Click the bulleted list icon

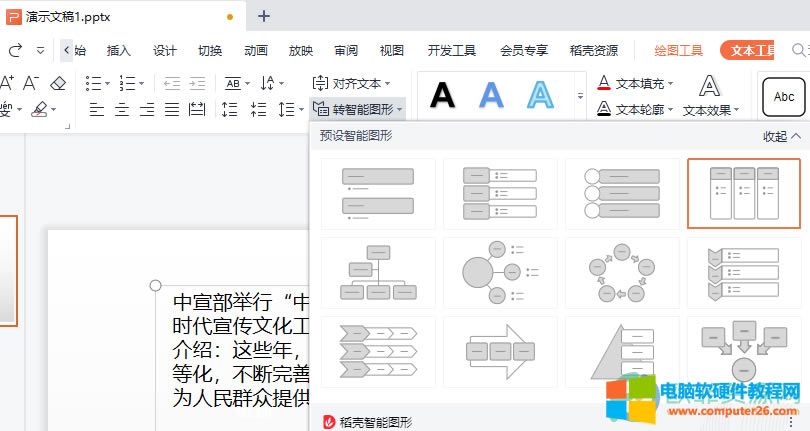[93, 83]
